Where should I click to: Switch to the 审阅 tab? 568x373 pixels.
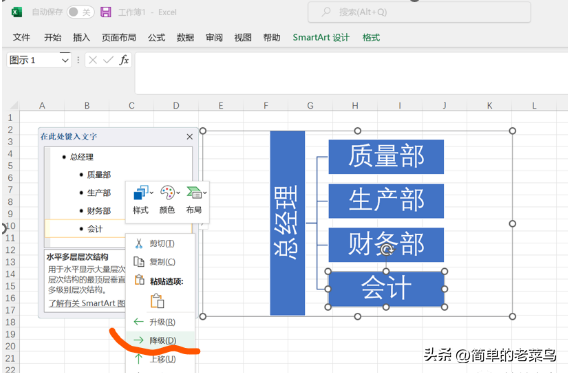pyautogui.click(x=214, y=37)
